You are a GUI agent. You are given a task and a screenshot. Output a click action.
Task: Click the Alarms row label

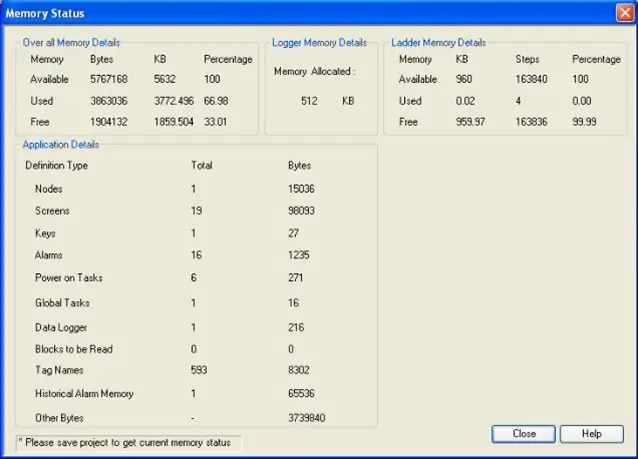(x=49, y=255)
